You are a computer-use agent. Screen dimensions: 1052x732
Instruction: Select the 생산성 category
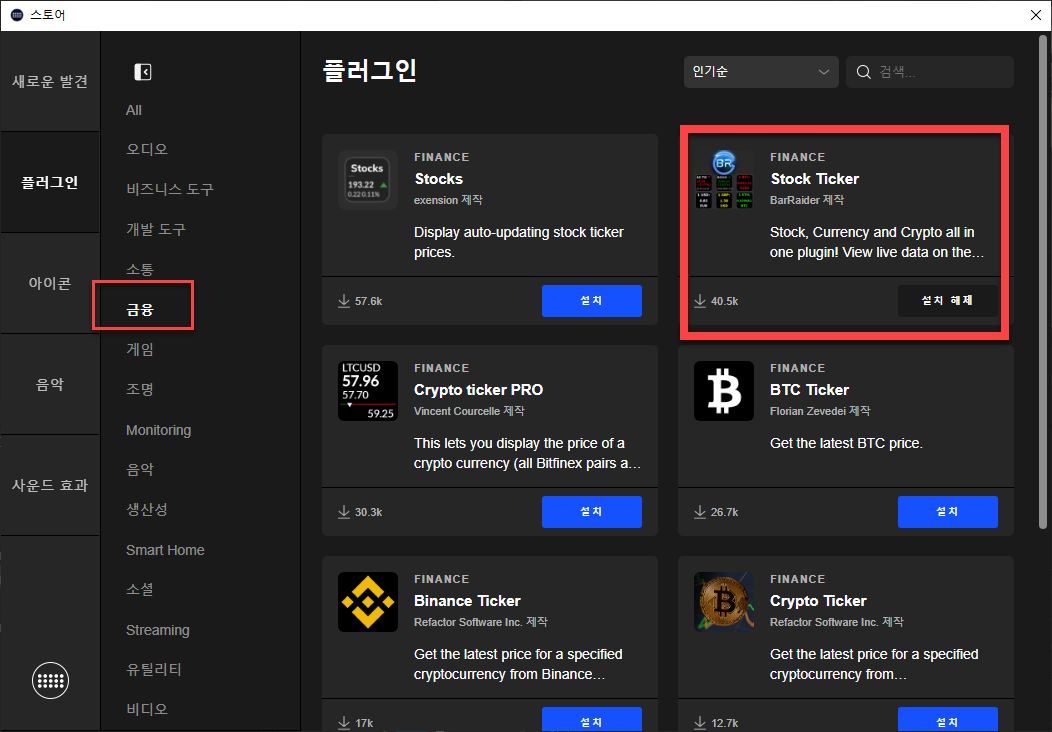147,510
